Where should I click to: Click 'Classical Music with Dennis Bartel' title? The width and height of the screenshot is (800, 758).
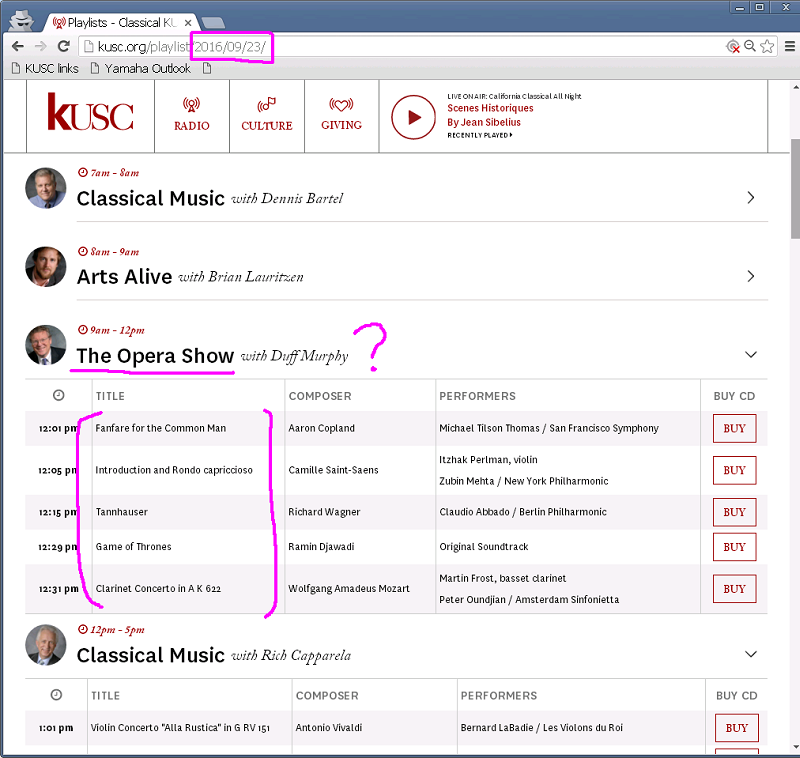tap(210, 198)
